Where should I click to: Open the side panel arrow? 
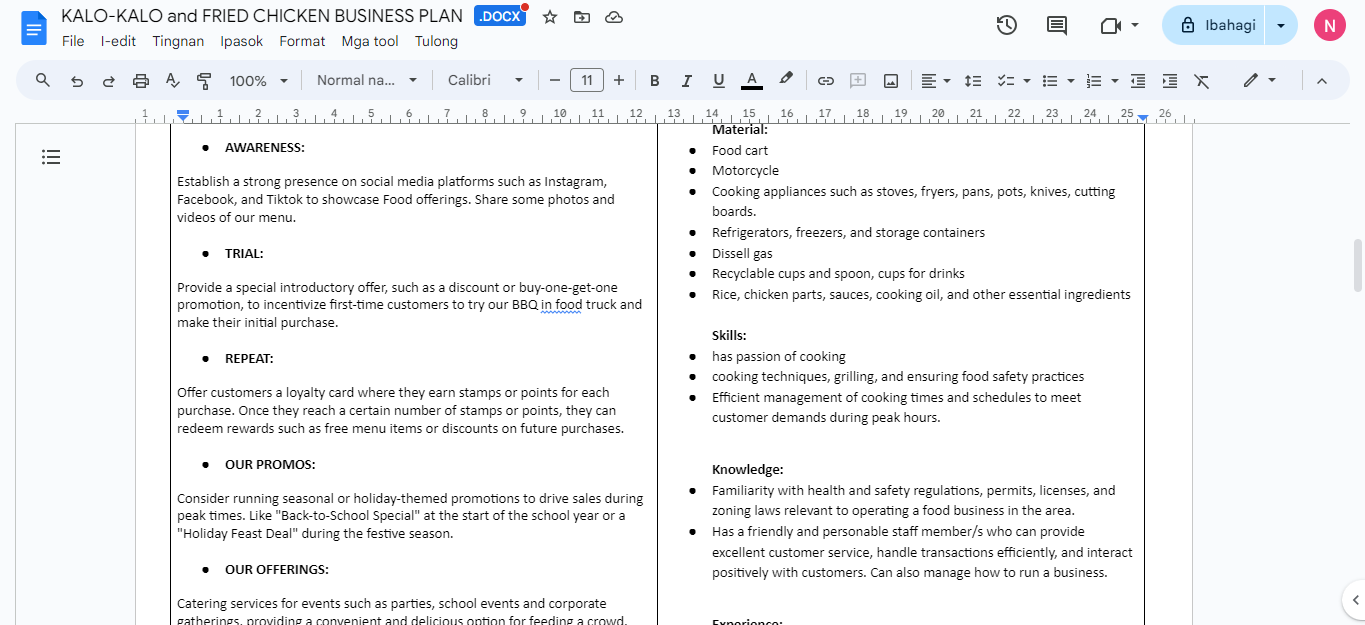point(1355,600)
